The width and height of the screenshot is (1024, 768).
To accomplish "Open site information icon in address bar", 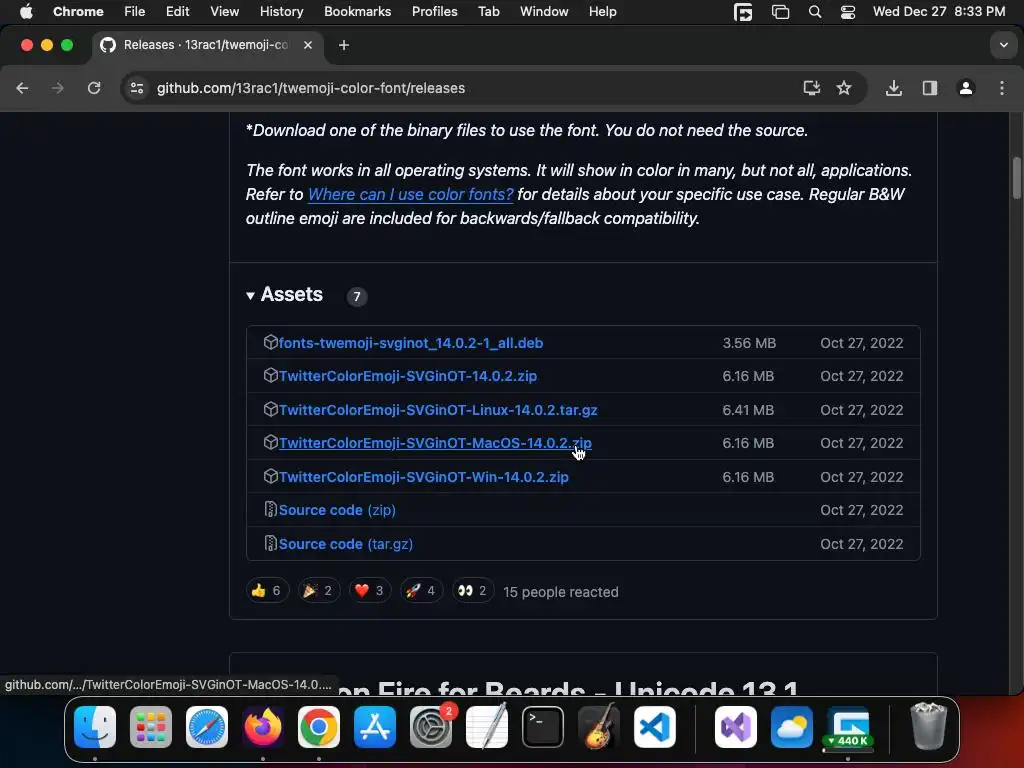I will [136, 88].
